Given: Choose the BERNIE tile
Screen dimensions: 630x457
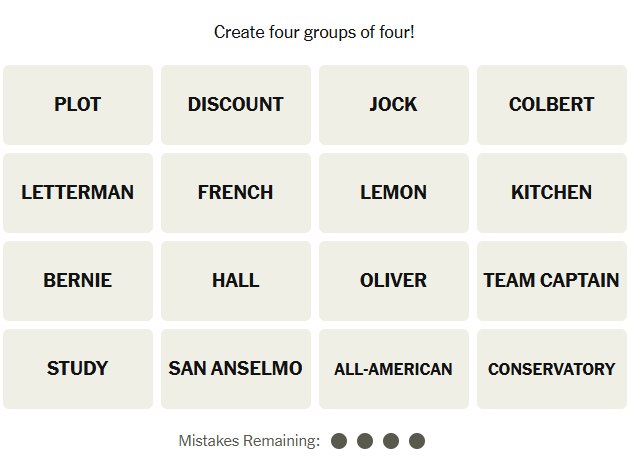Looking at the screenshot, I should (78, 281).
